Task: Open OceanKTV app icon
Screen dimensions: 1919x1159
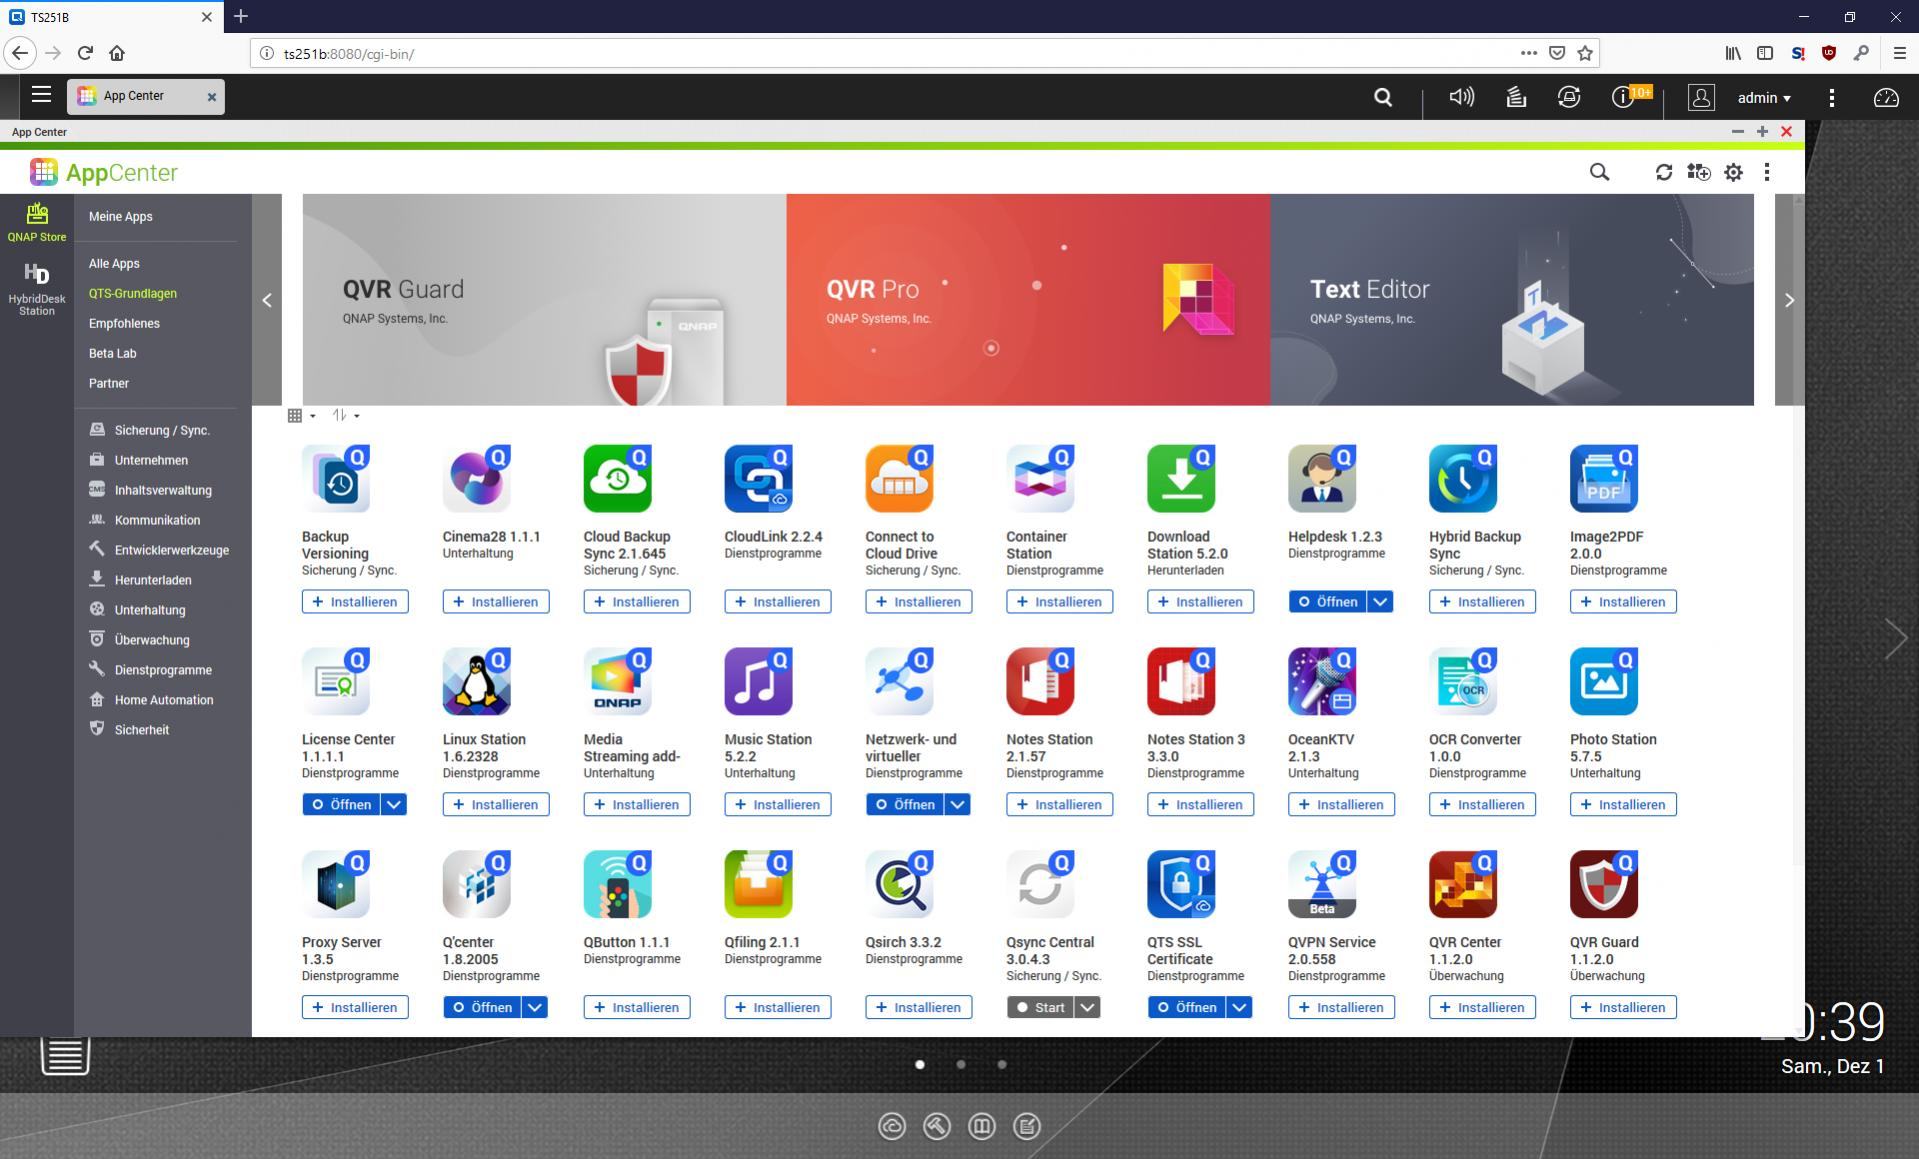Action: point(1322,681)
